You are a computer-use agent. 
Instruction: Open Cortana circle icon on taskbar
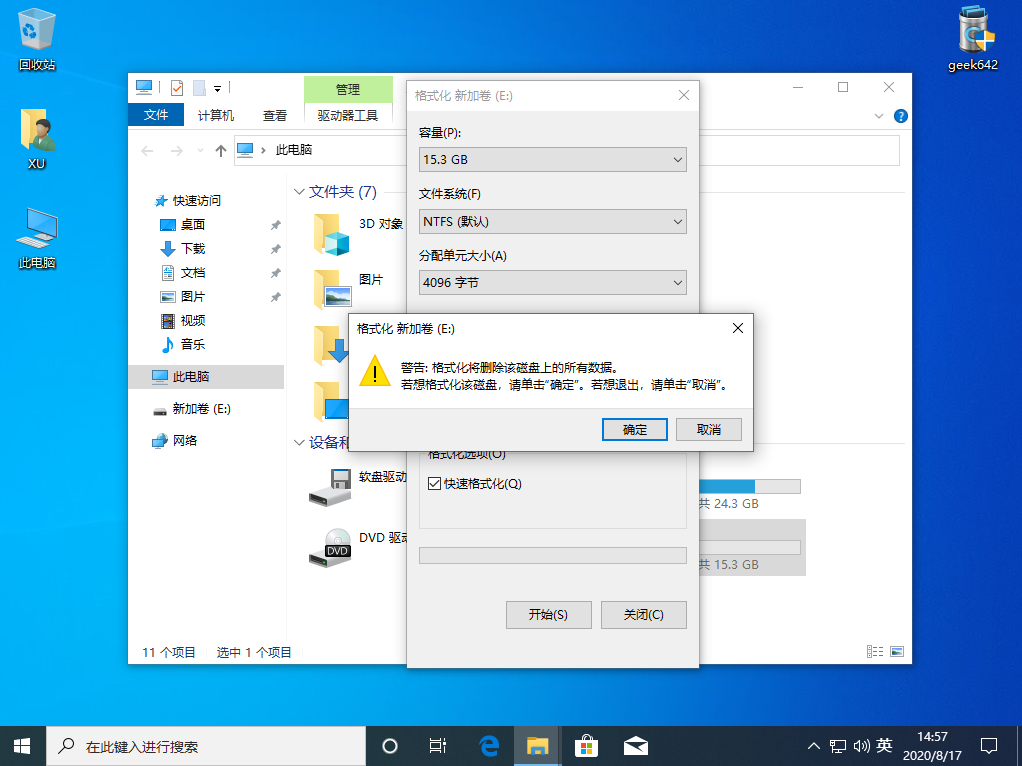[390, 746]
